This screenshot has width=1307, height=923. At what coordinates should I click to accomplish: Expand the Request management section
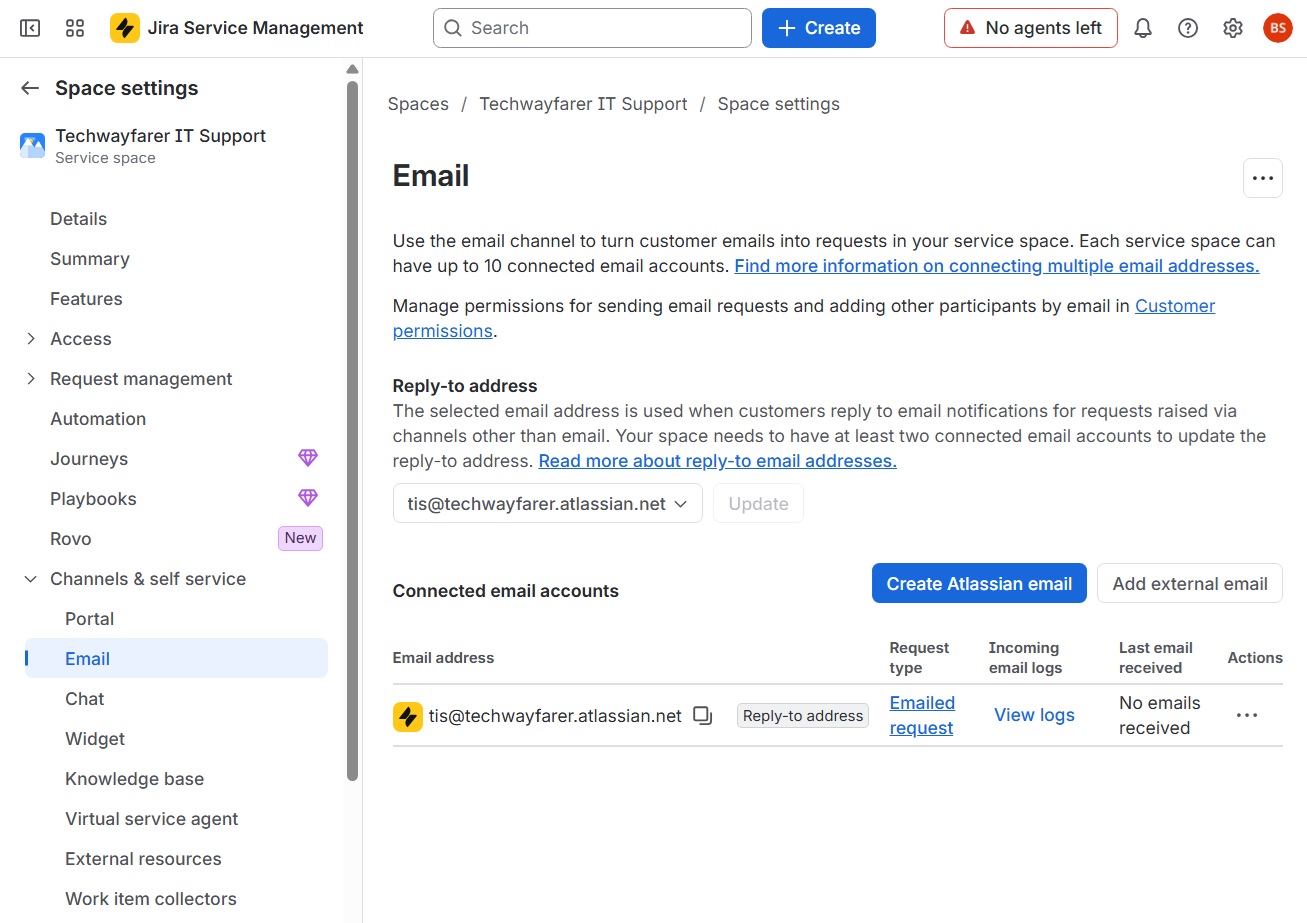click(31, 379)
